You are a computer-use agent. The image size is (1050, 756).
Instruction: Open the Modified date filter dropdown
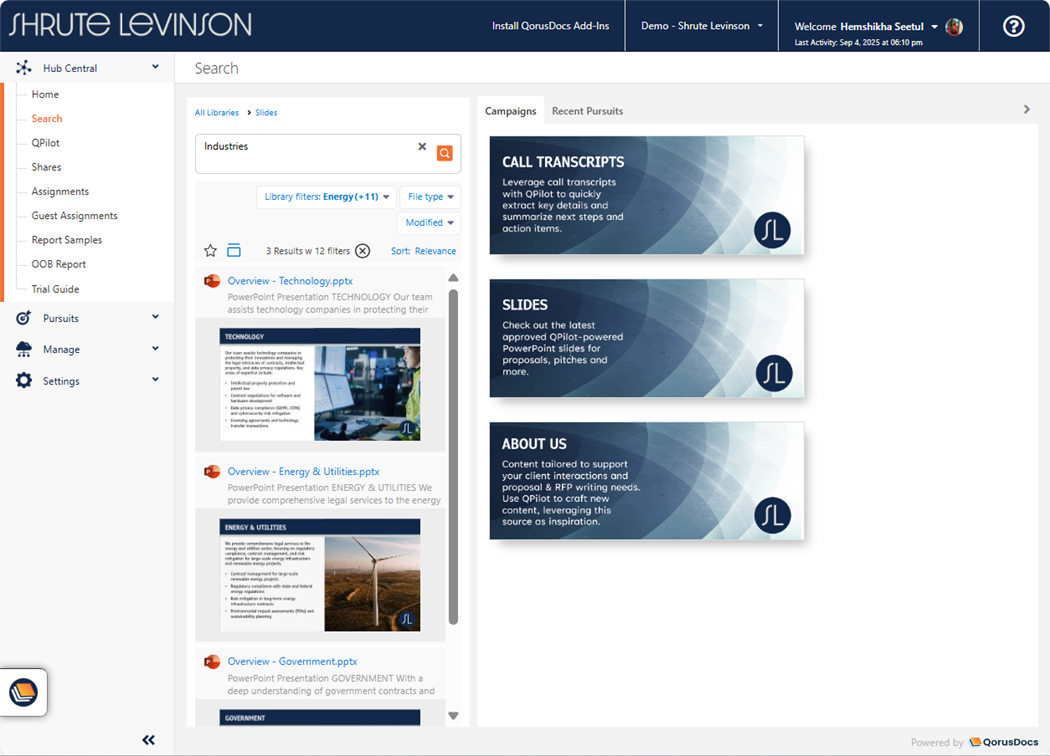click(430, 223)
